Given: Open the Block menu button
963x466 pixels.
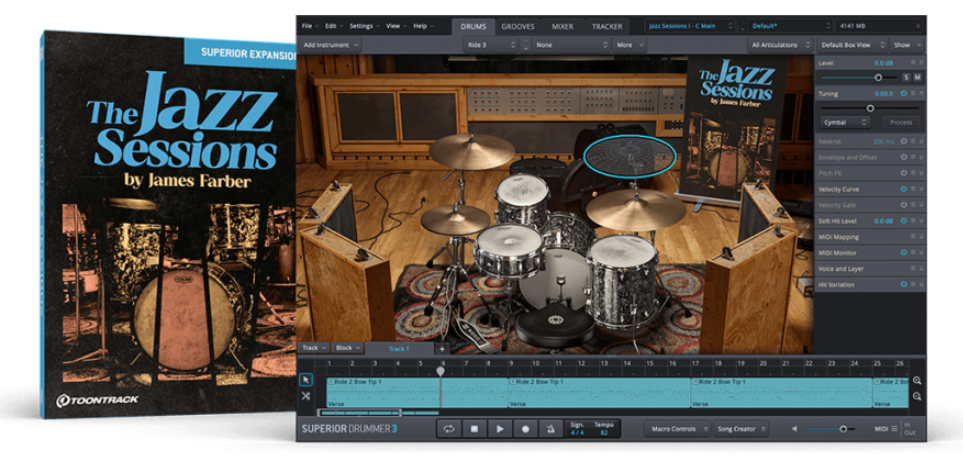Looking at the screenshot, I should pyautogui.click(x=348, y=348).
